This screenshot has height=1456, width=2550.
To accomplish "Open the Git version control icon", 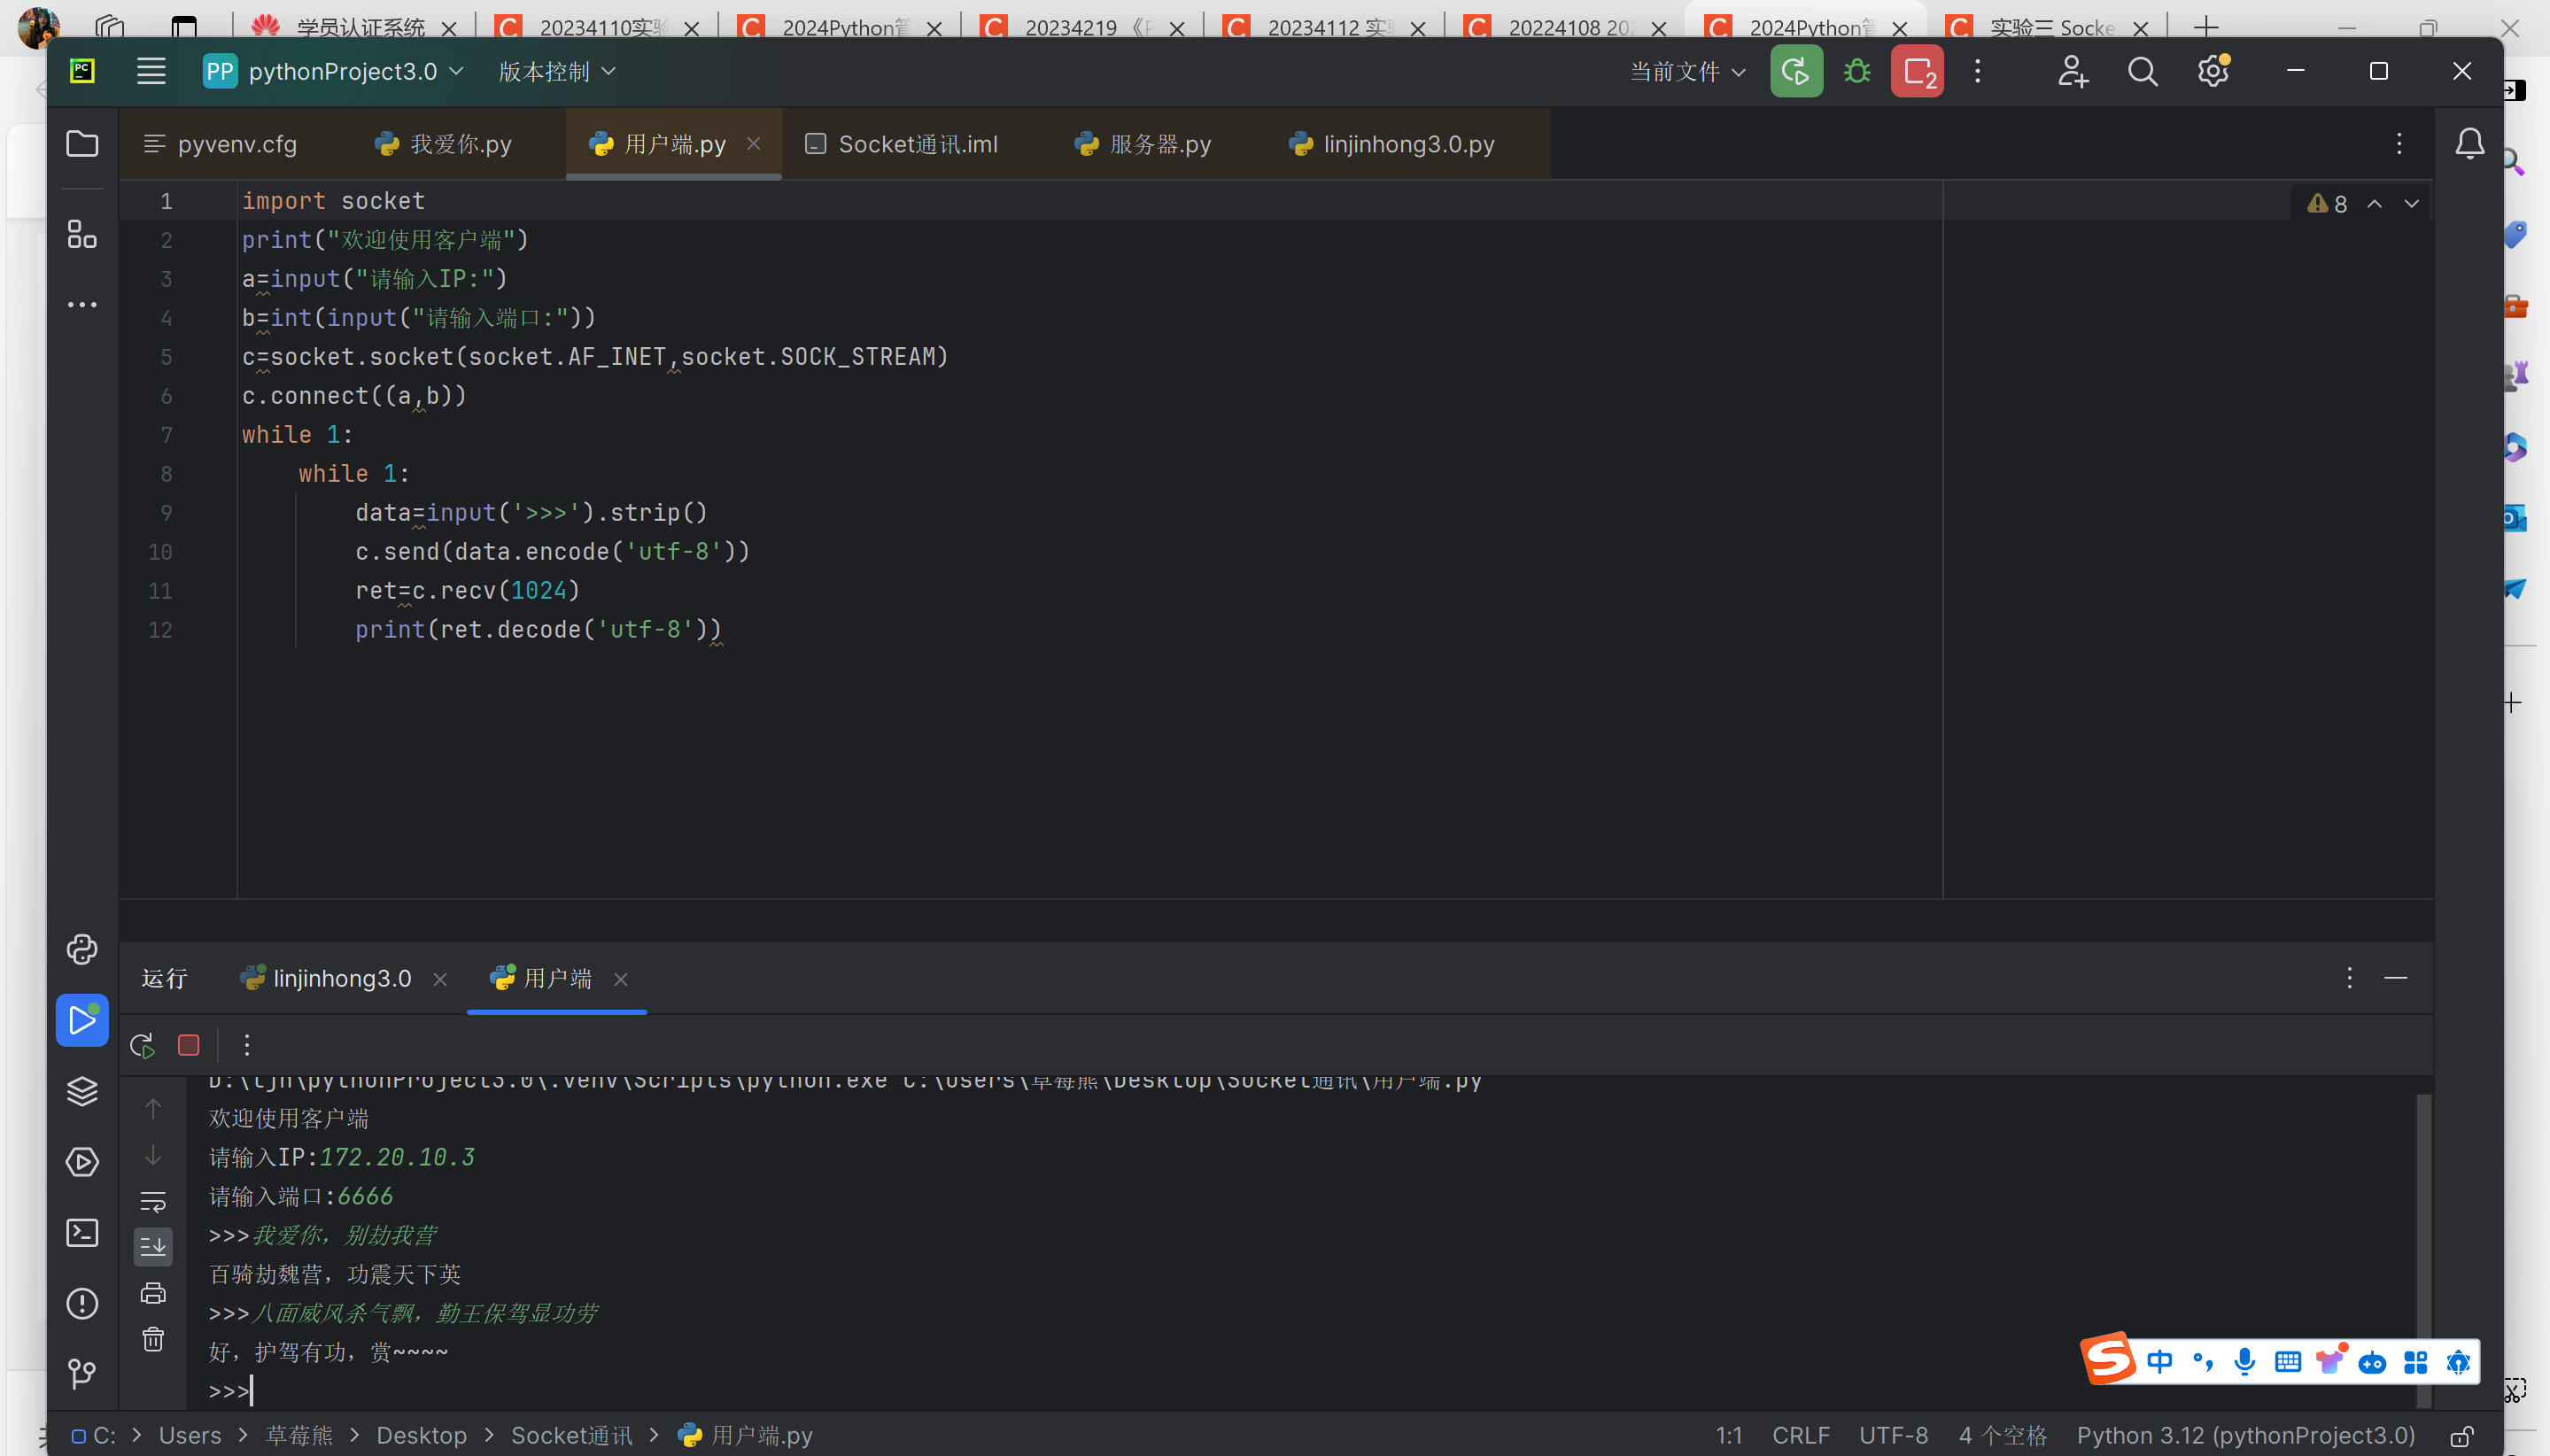I will [82, 1374].
